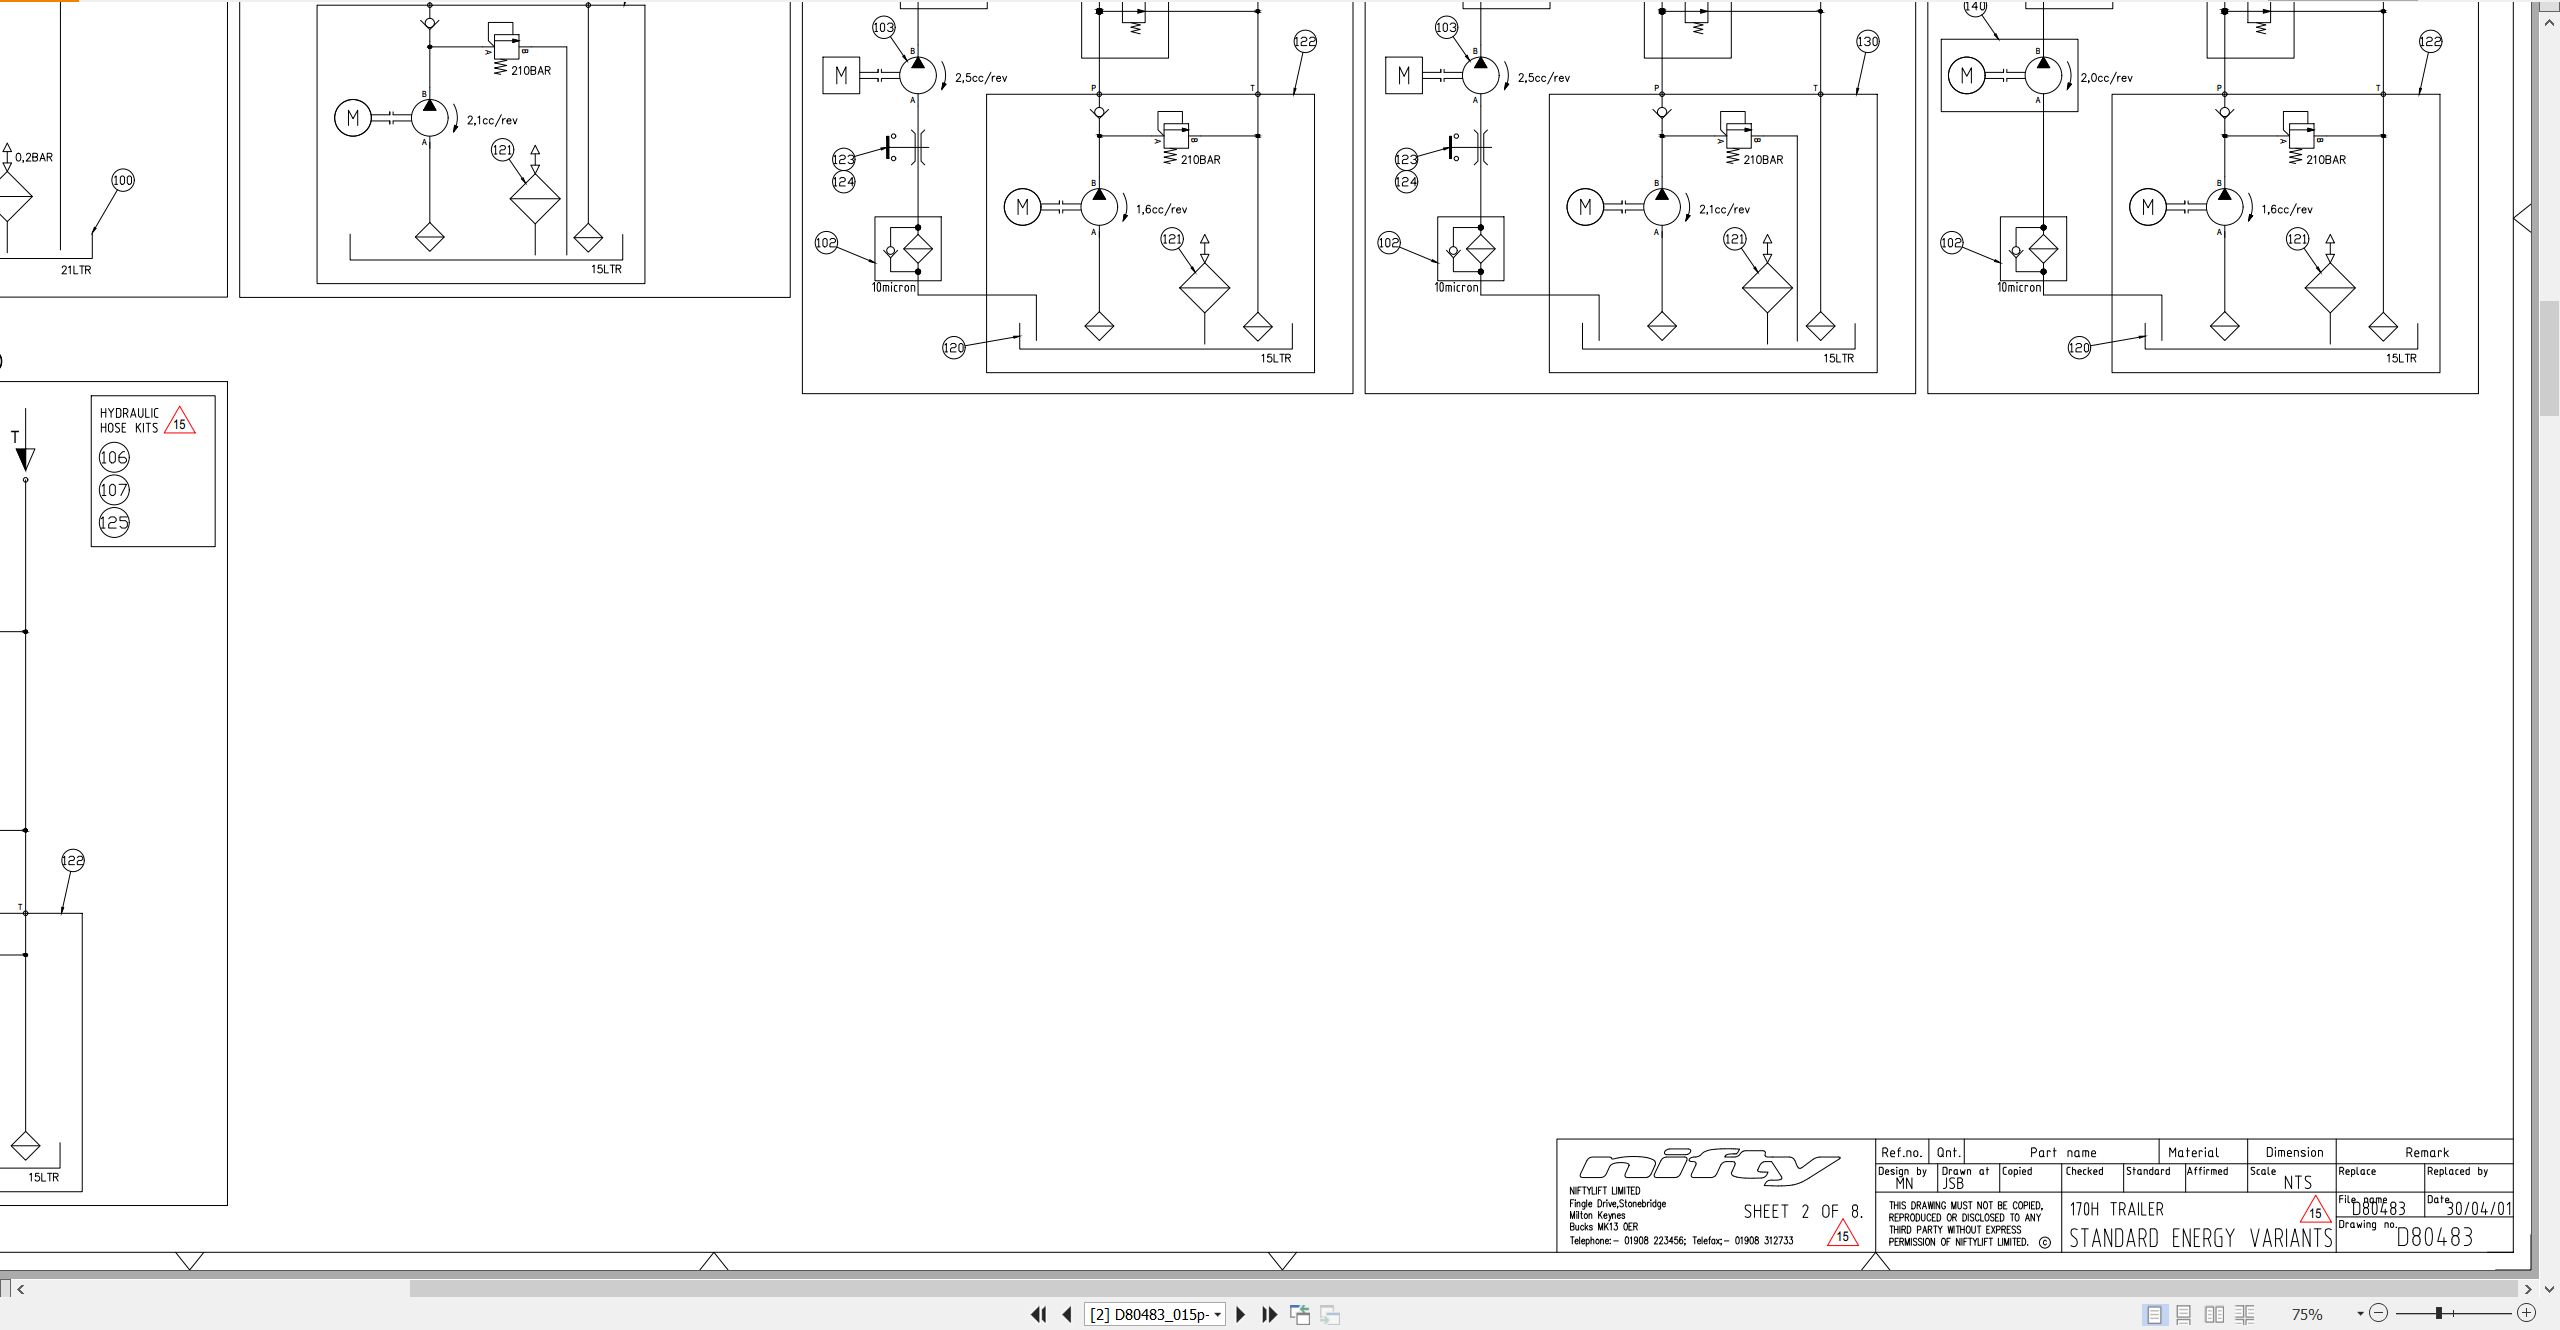The height and width of the screenshot is (1330, 2560).
Task: Click the HYDRAULIC HOSE KITS label
Action: coord(129,420)
